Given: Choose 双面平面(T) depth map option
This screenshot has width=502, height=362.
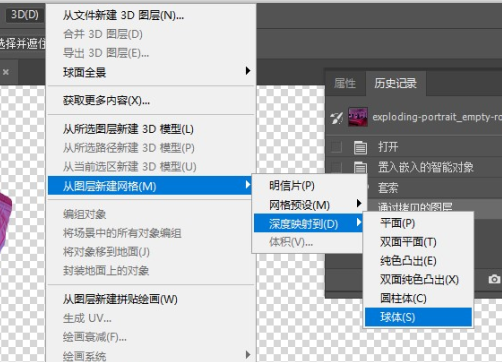Looking at the screenshot, I should (418, 242).
